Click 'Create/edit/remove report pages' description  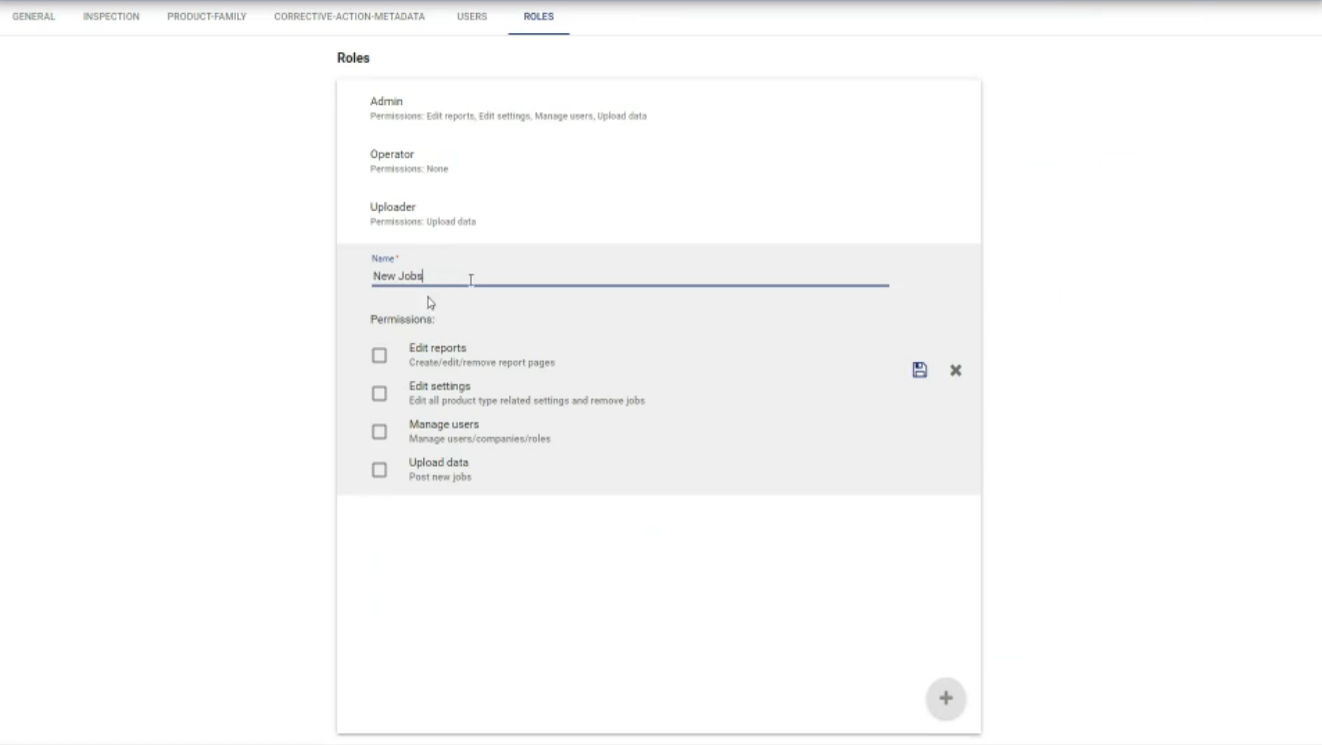tap(482, 363)
